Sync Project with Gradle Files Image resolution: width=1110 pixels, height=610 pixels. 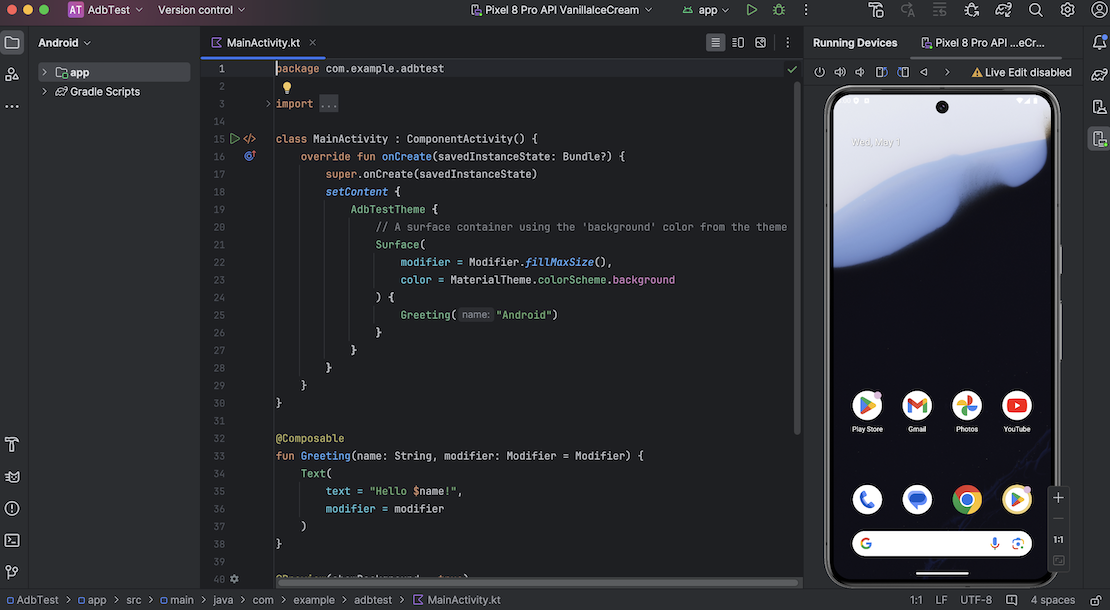1004,10
